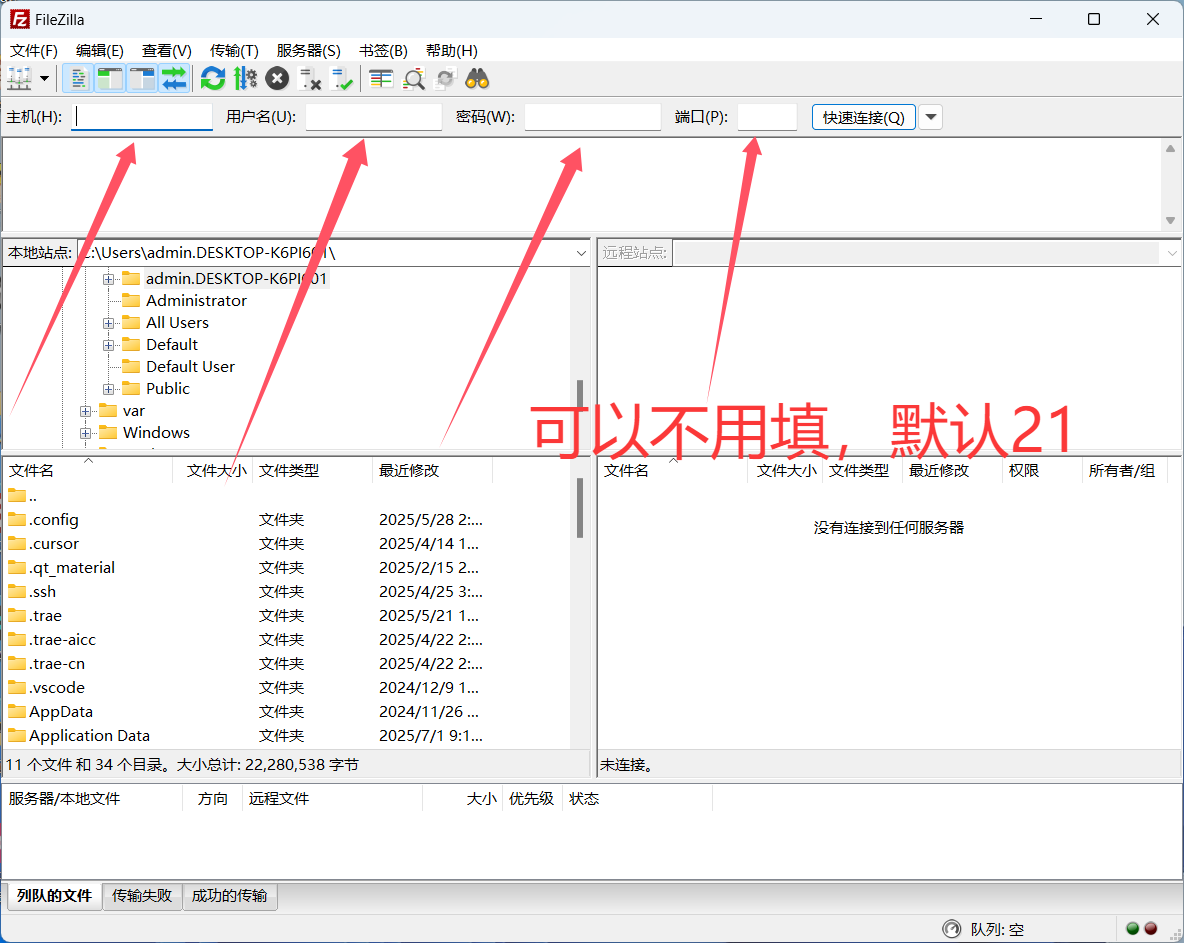Toggle local directory tree display

pyautogui.click(x=110, y=79)
